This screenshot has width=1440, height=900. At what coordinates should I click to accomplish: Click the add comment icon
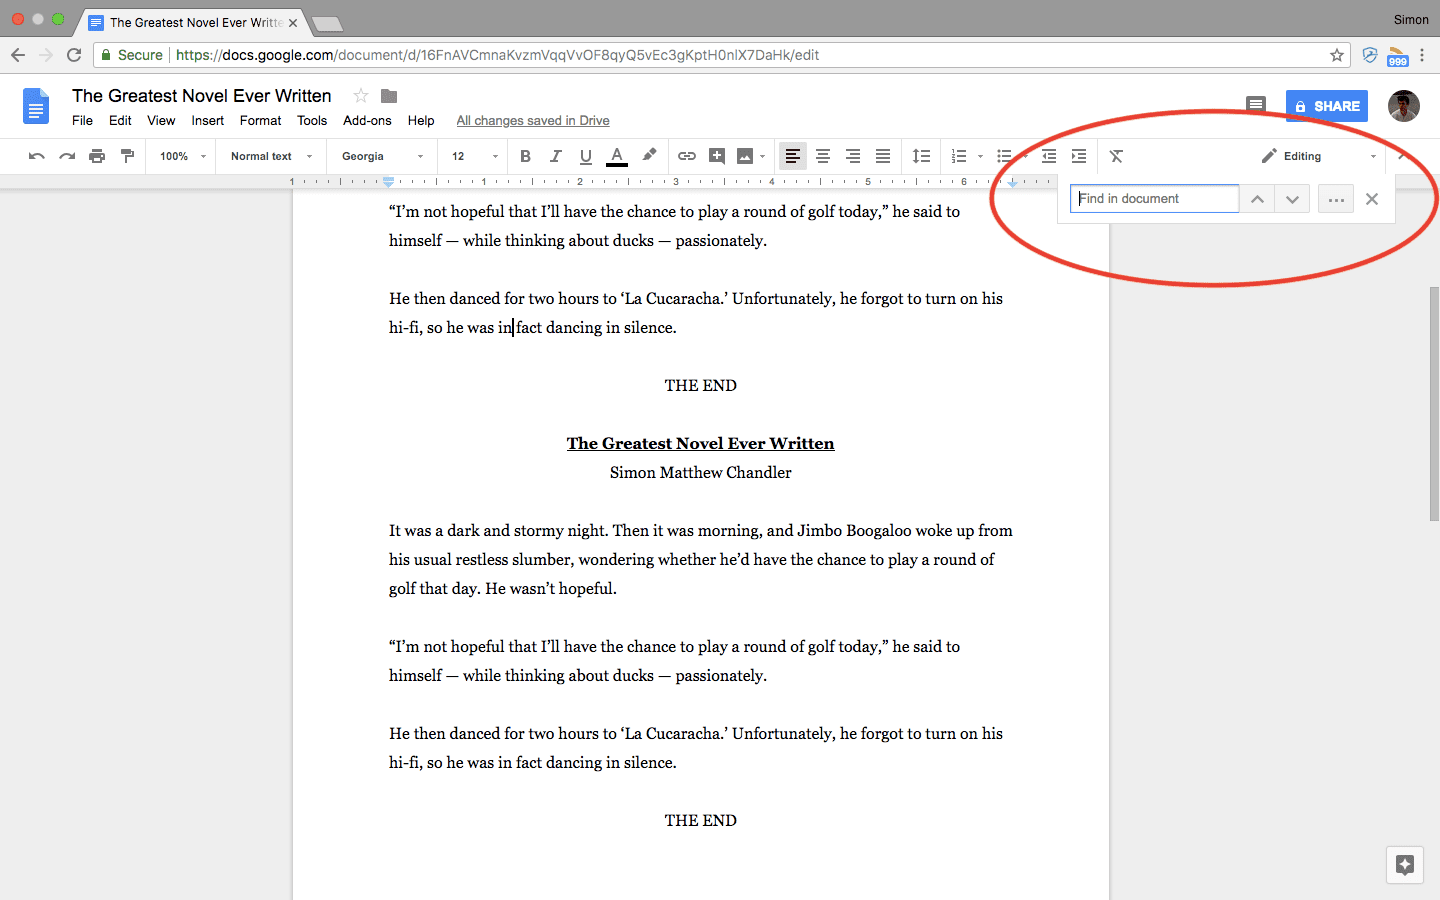[717, 156]
